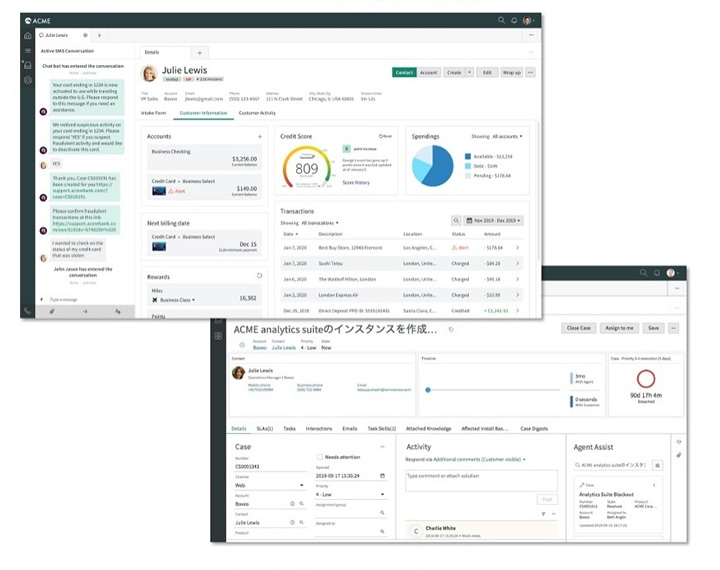
Task: Click the Score history link
Action: click(x=356, y=182)
